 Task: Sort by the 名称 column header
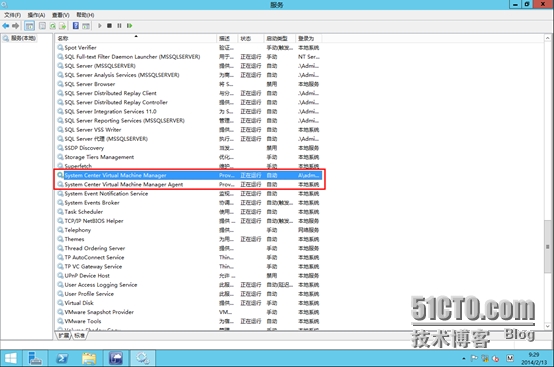(x=136, y=38)
